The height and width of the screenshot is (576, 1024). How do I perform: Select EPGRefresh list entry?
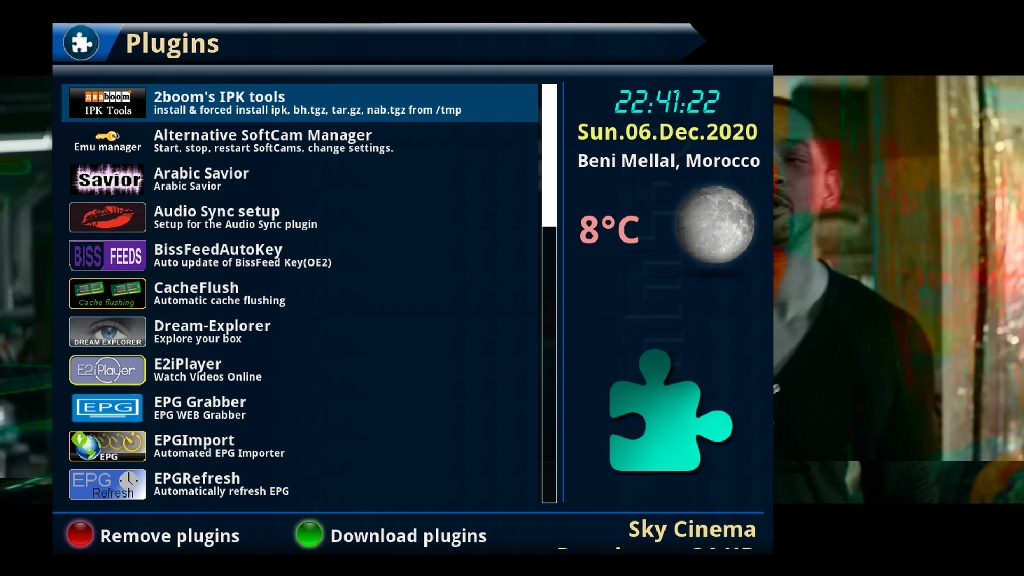pos(300,485)
